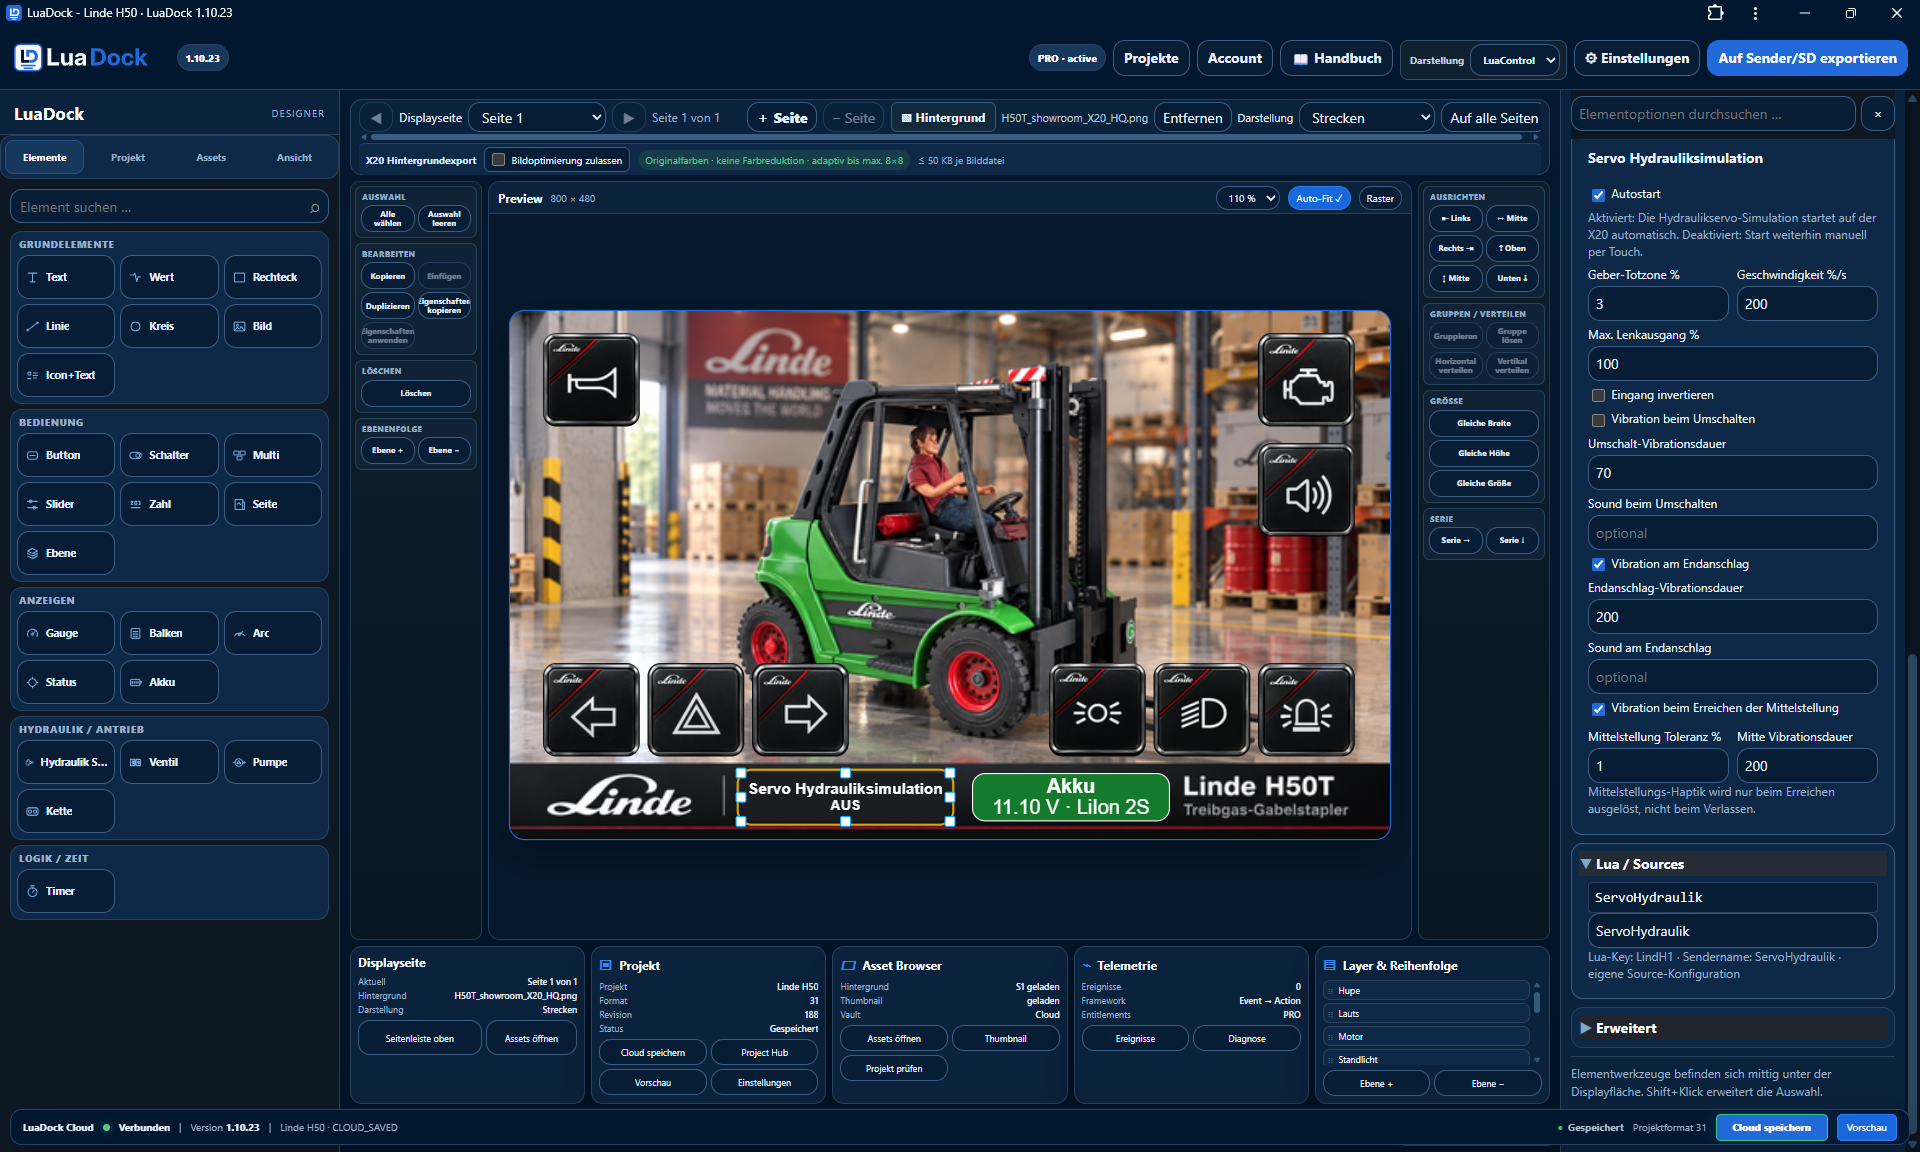Open the Seite 1 page dropdown

click(x=538, y=118)
